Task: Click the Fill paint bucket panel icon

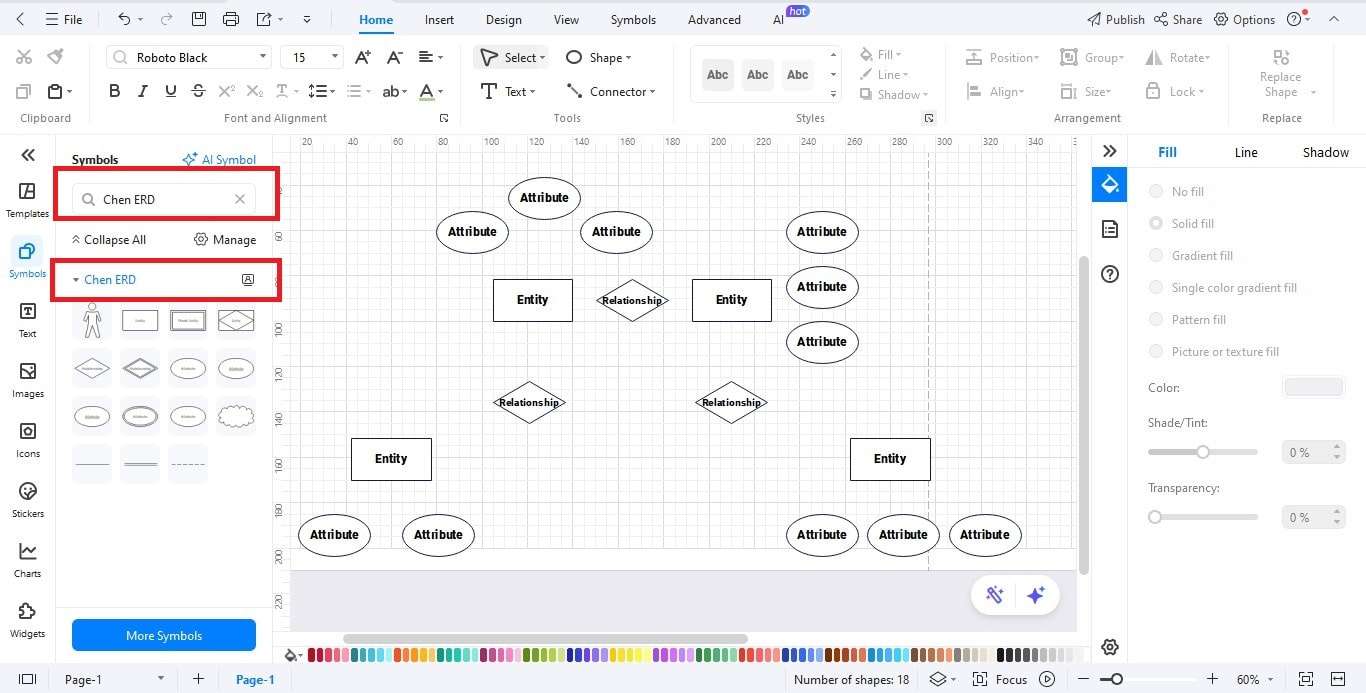Action: pyautogui.click(x=1109, y=185)
